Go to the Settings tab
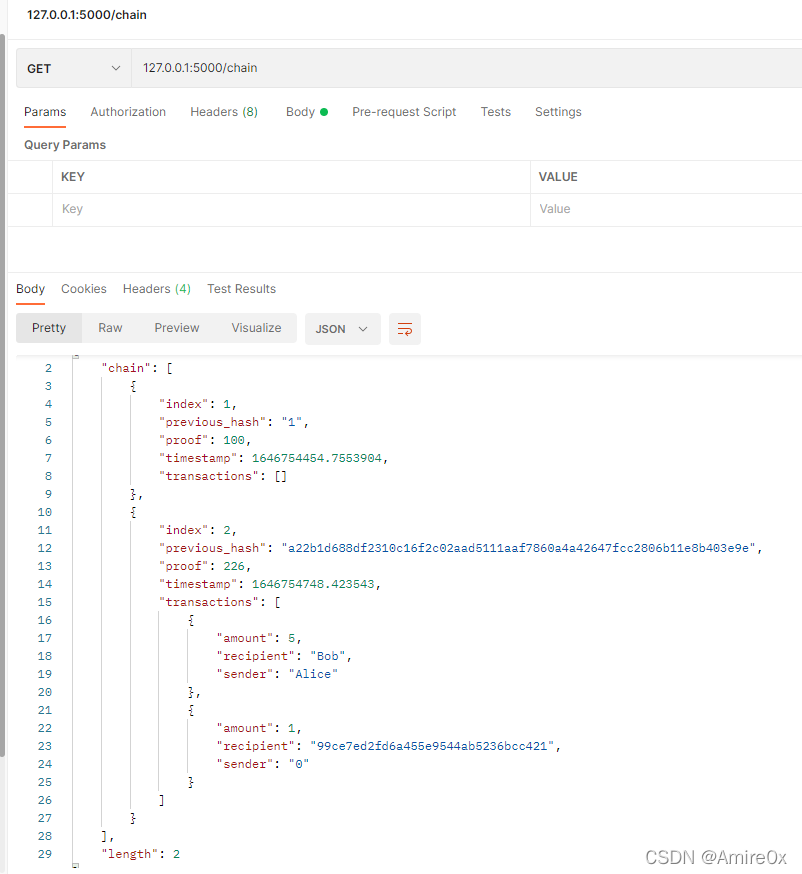Image resolution: width=802 pixels, height=874 pixels. [x=558, y=112]
